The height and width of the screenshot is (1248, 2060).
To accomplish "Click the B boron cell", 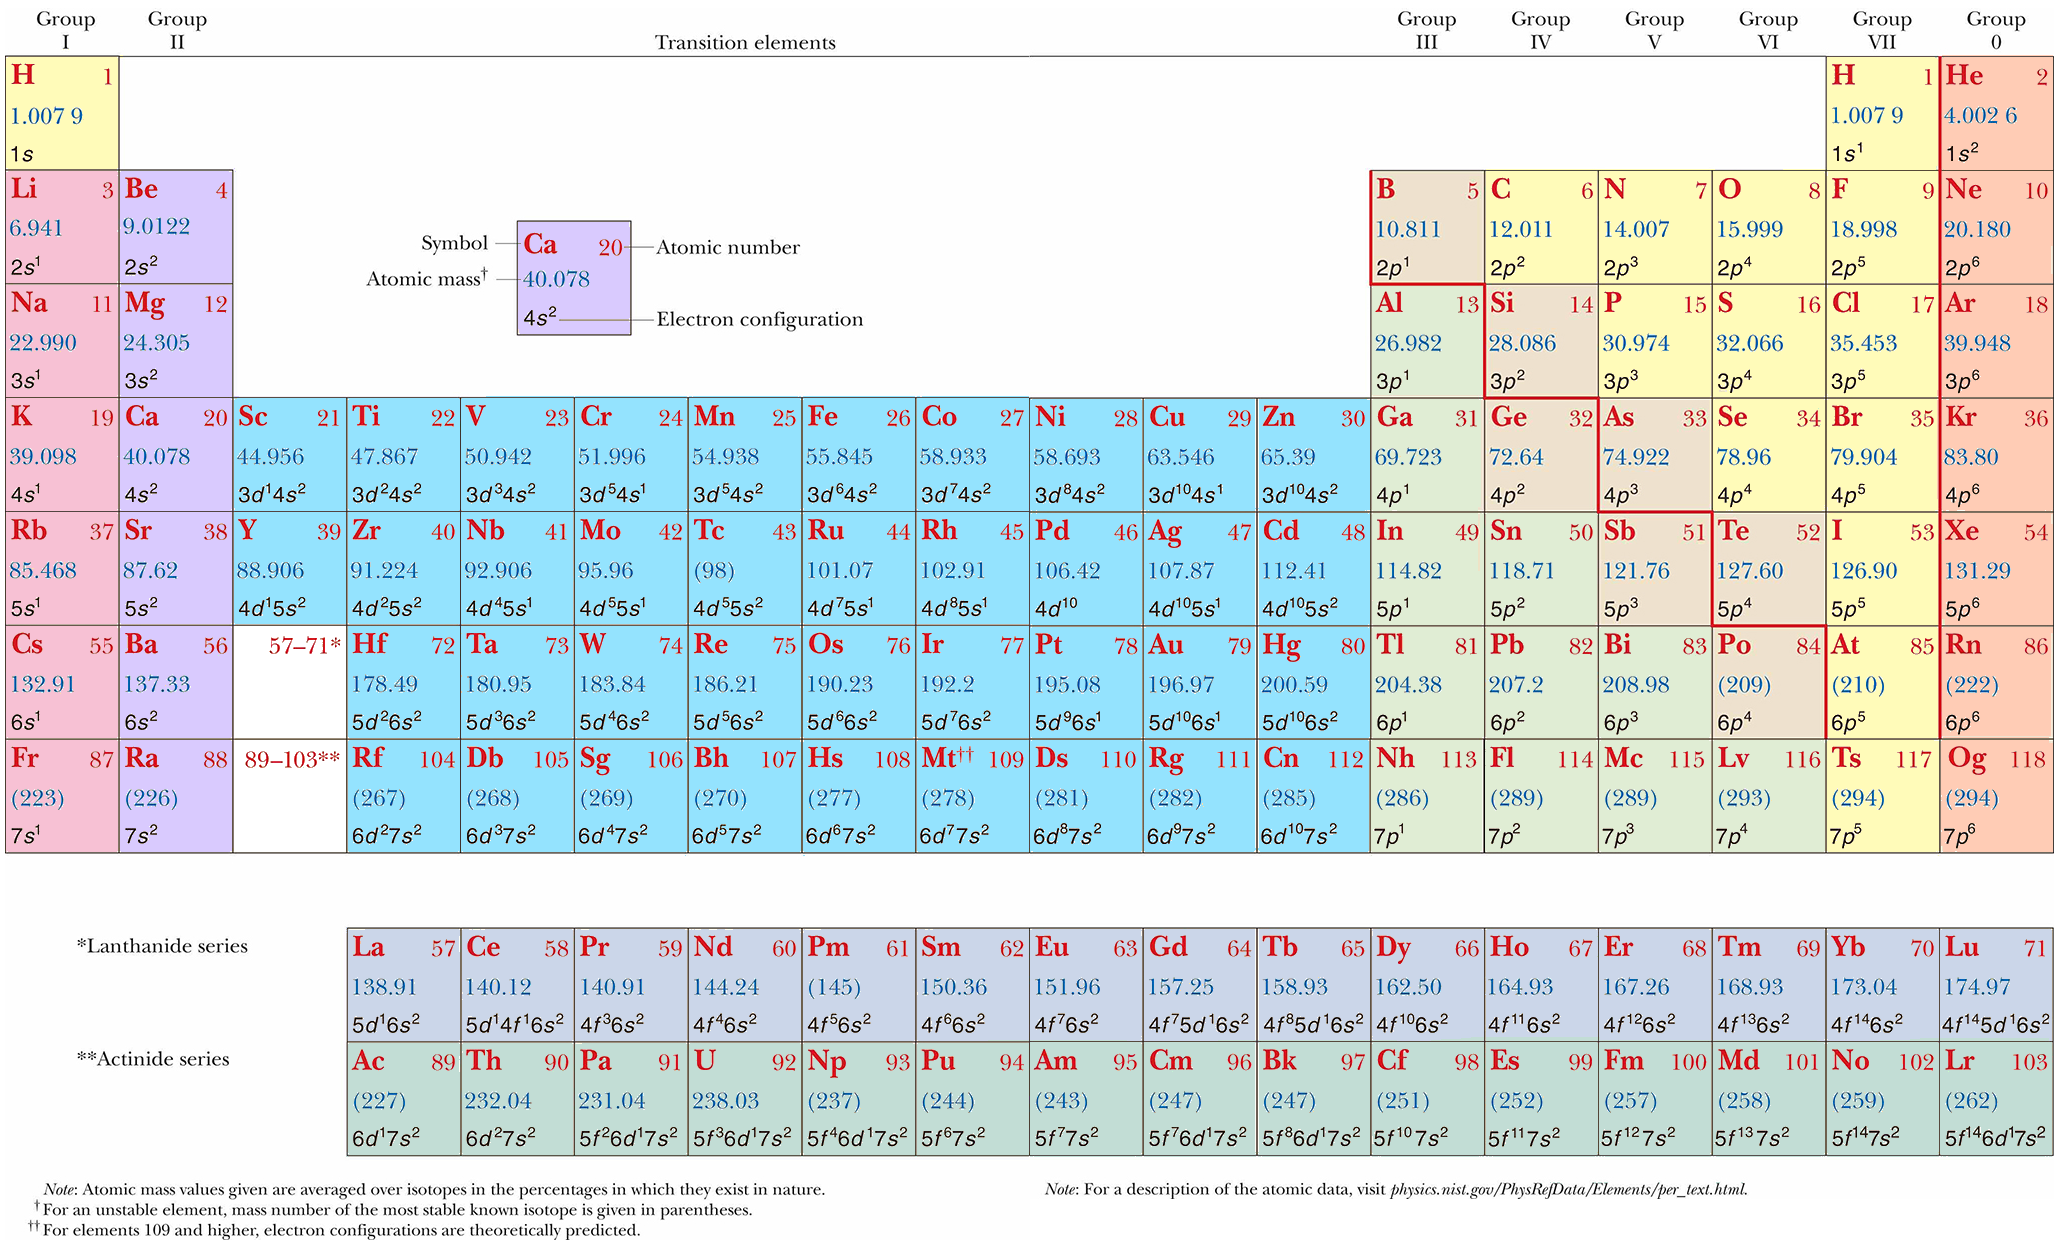I will point(1428,227).
